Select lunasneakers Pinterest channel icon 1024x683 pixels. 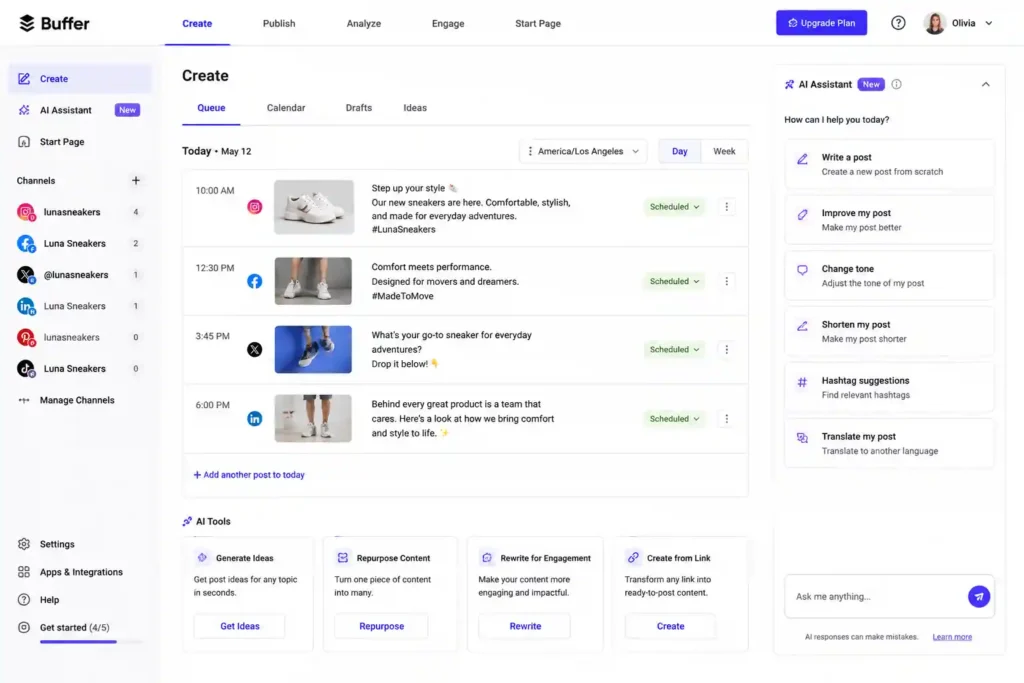click(x=25, y=337)
